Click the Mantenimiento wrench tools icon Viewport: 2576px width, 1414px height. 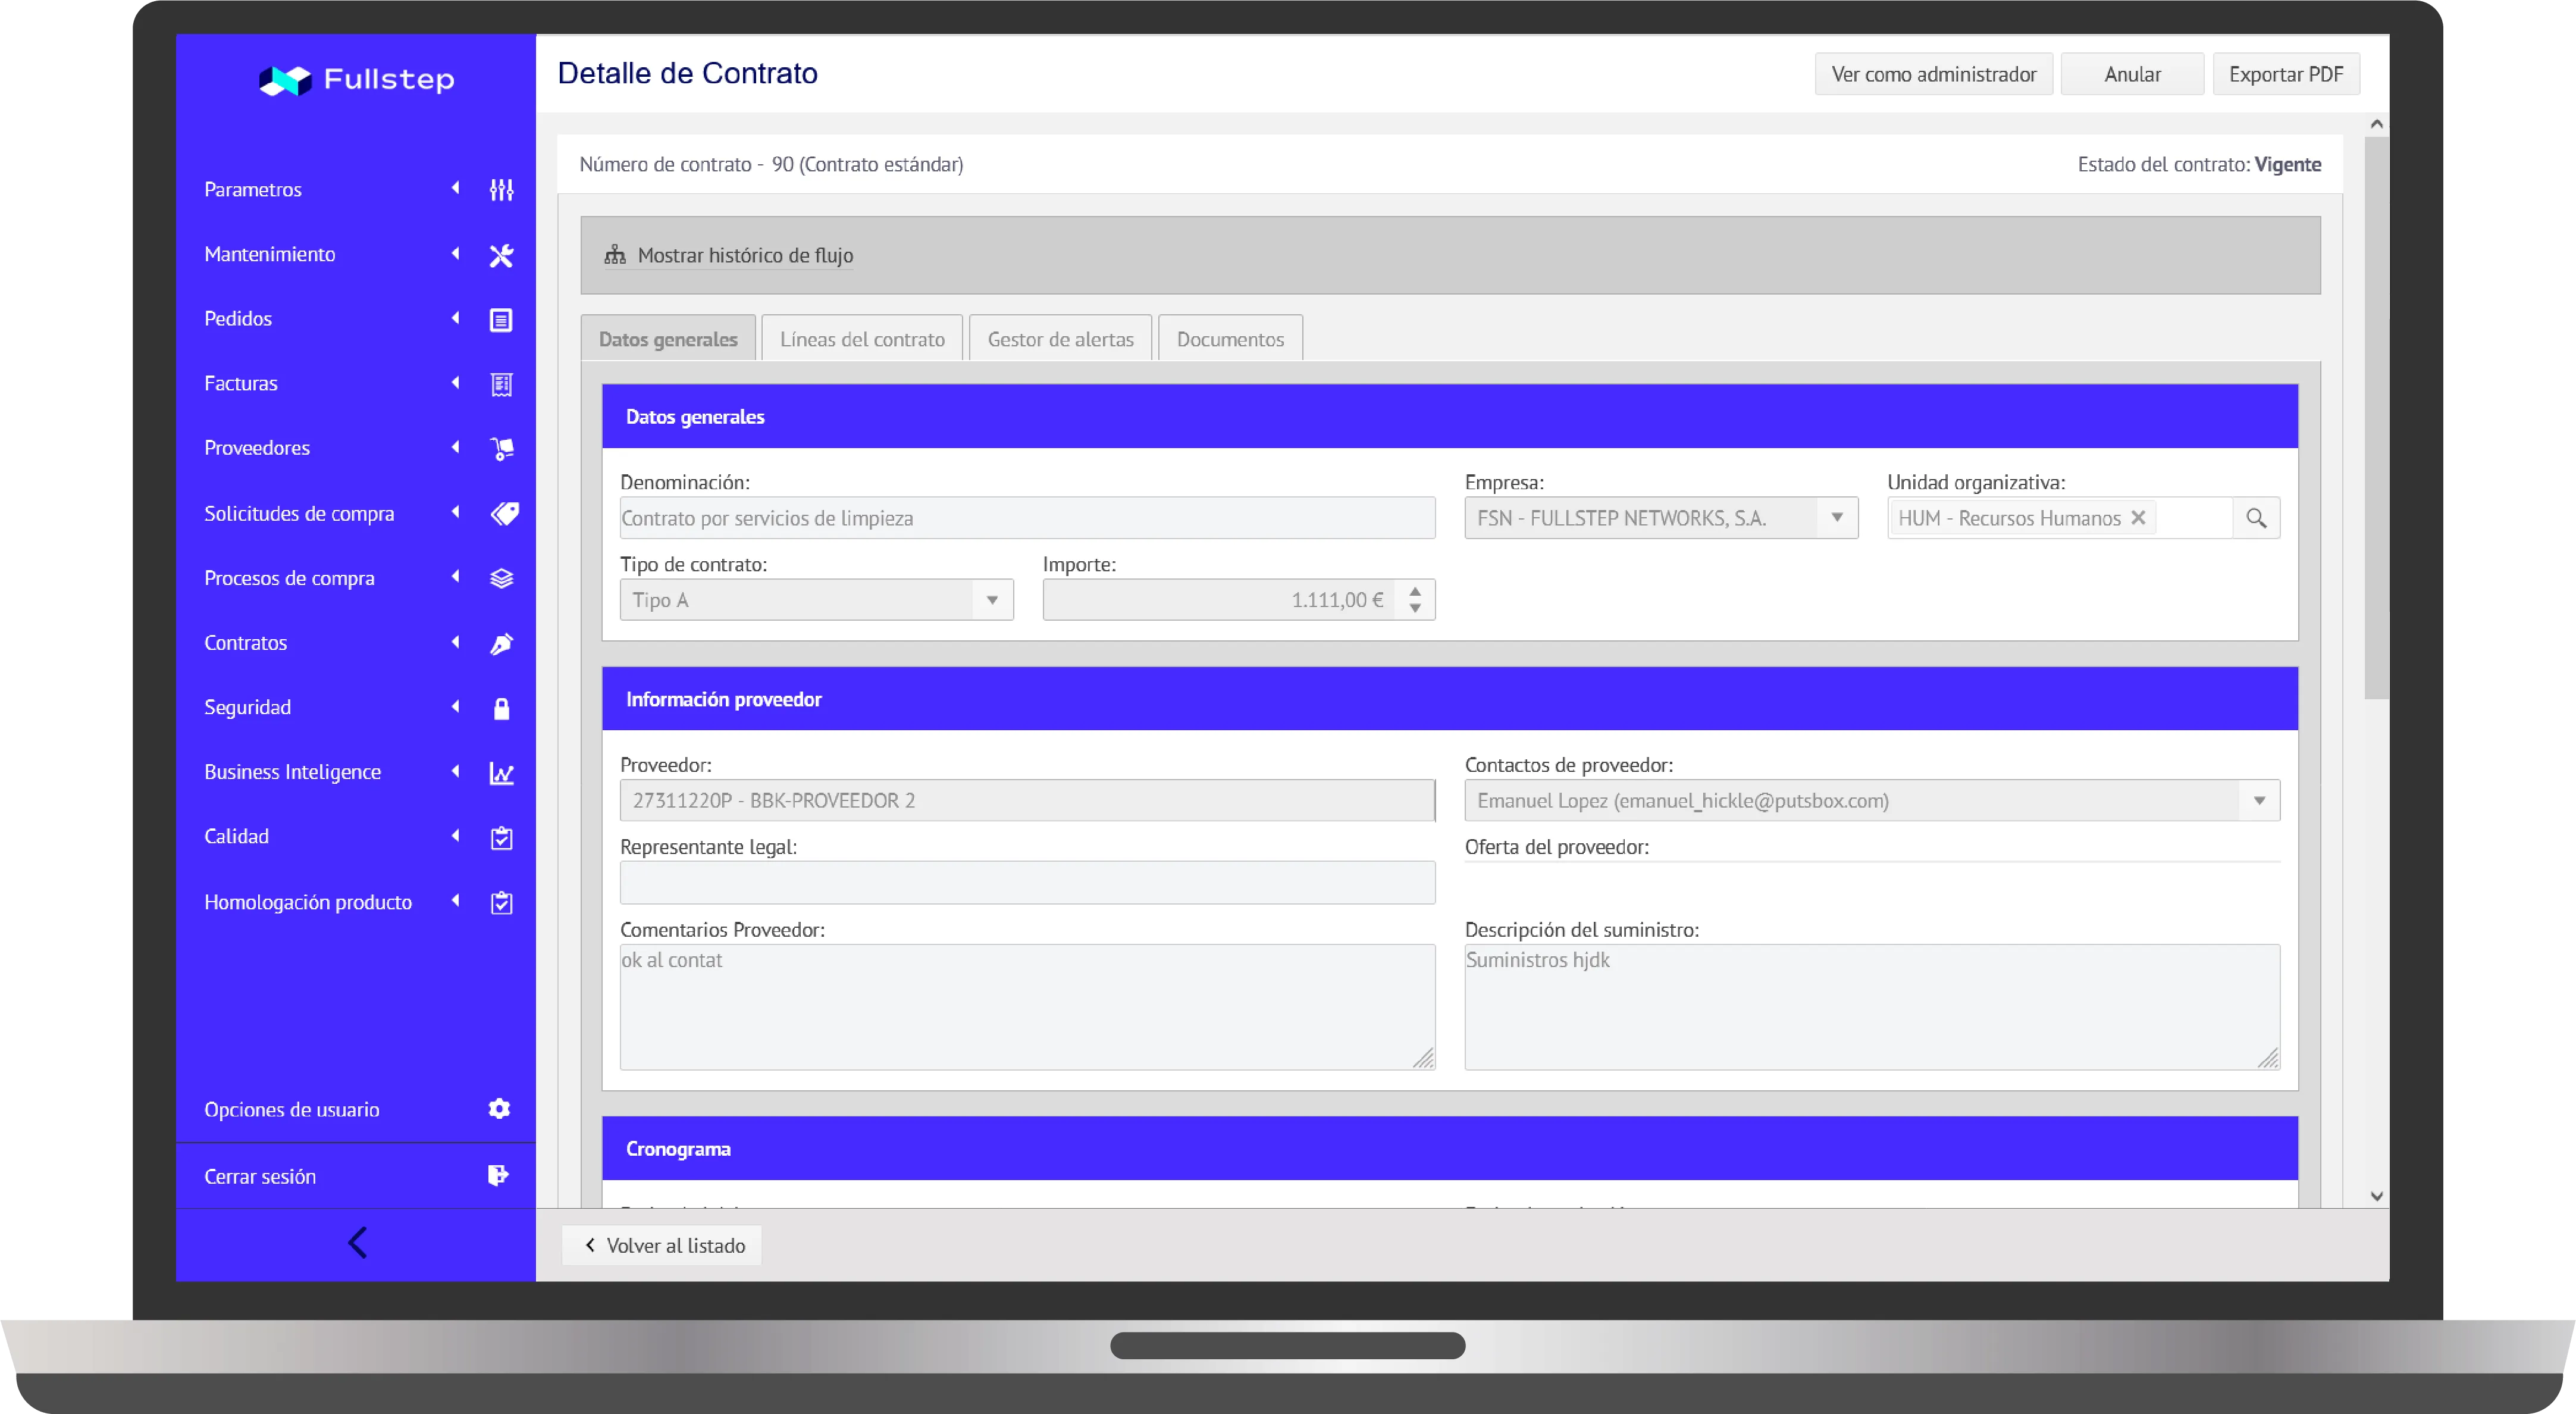(x=501, y=255)
